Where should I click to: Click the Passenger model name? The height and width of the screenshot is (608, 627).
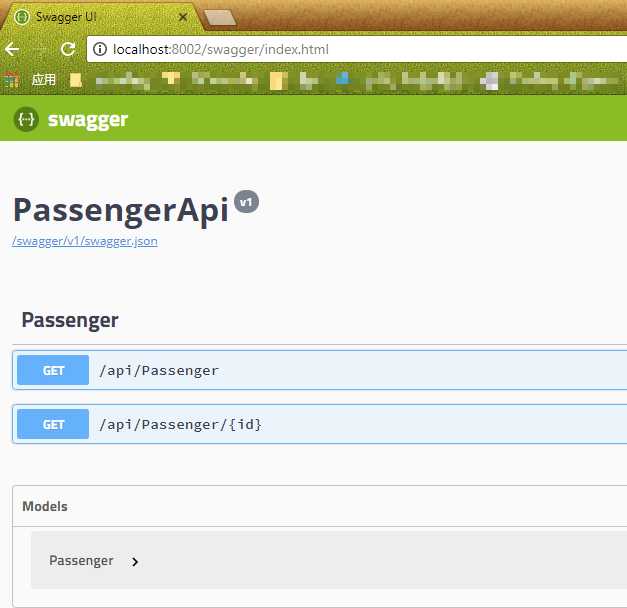(81, 560)
